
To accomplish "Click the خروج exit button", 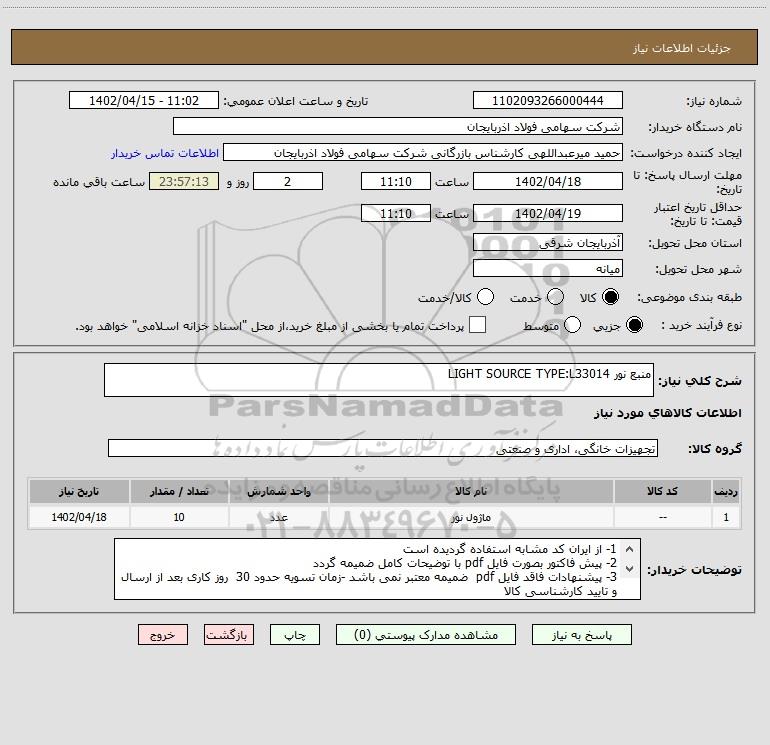I will [x=163, y=635].
